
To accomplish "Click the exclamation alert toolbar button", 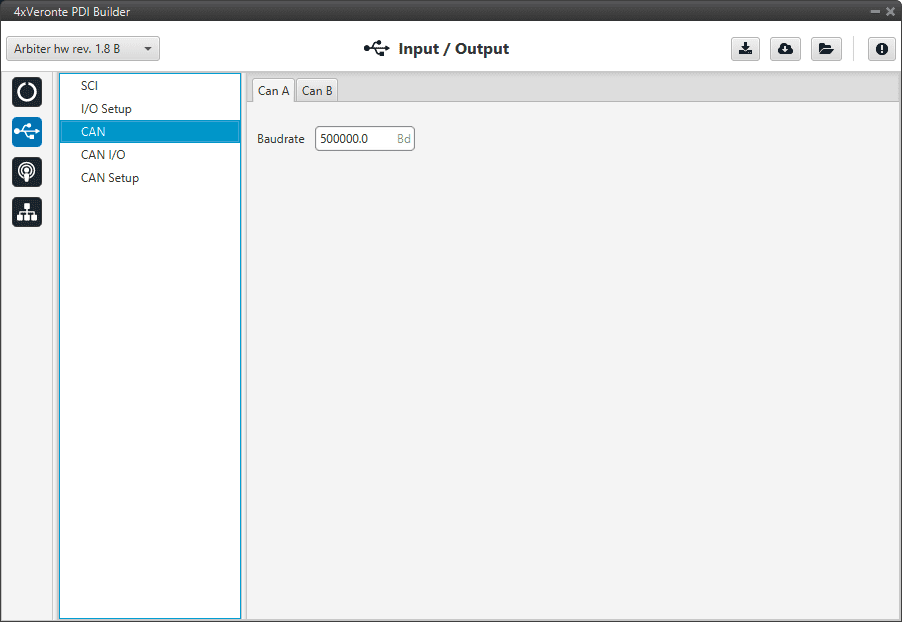I will [x=881, y=49].
